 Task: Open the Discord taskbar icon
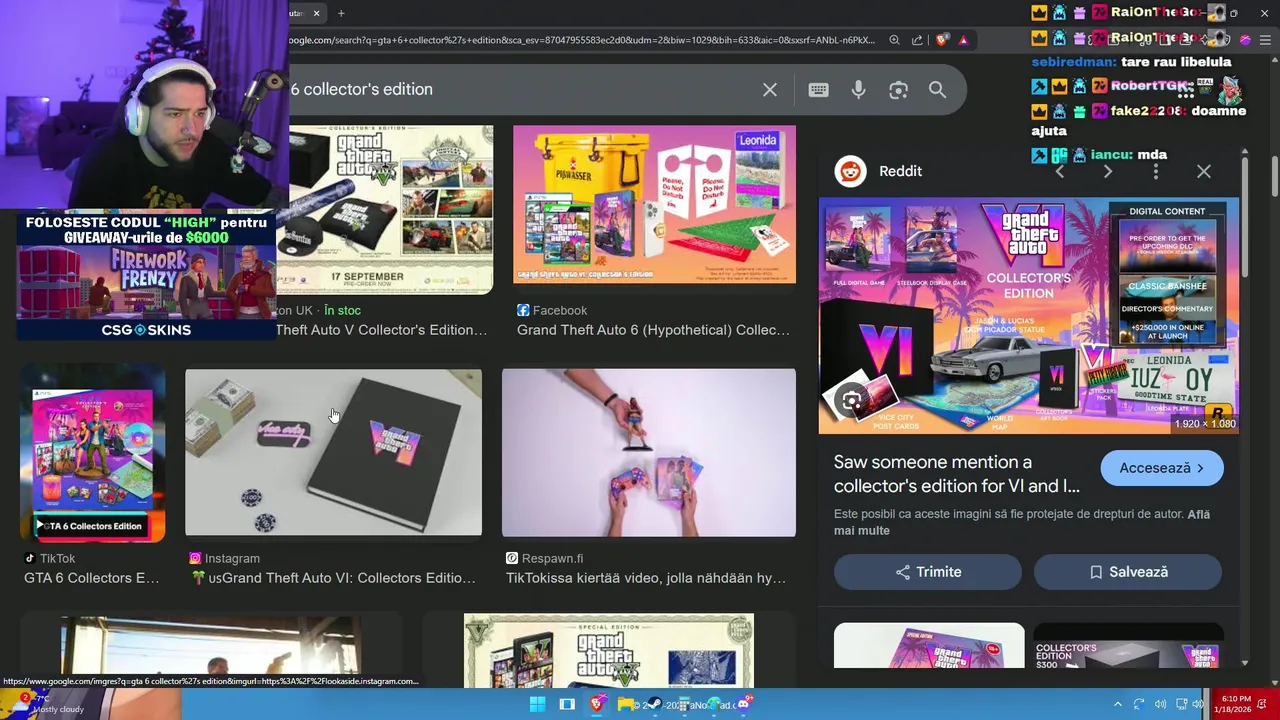click(743, 703)
